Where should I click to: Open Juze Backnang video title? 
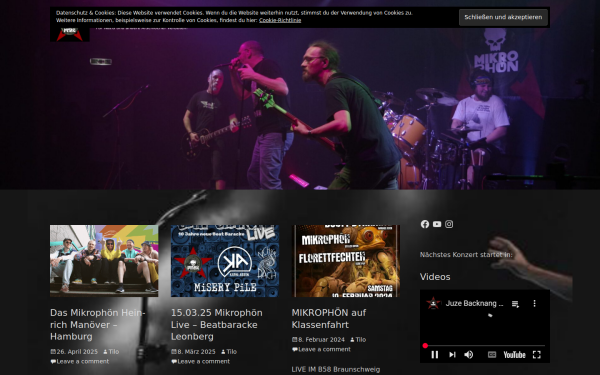click(x=474, y=303)
